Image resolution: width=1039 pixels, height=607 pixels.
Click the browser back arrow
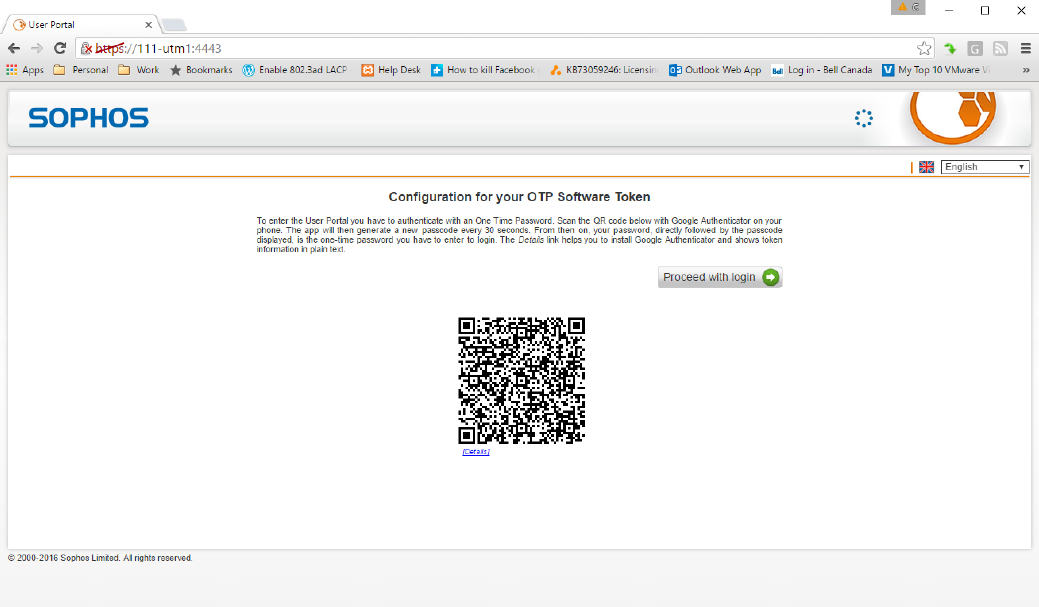pos(14,48)
